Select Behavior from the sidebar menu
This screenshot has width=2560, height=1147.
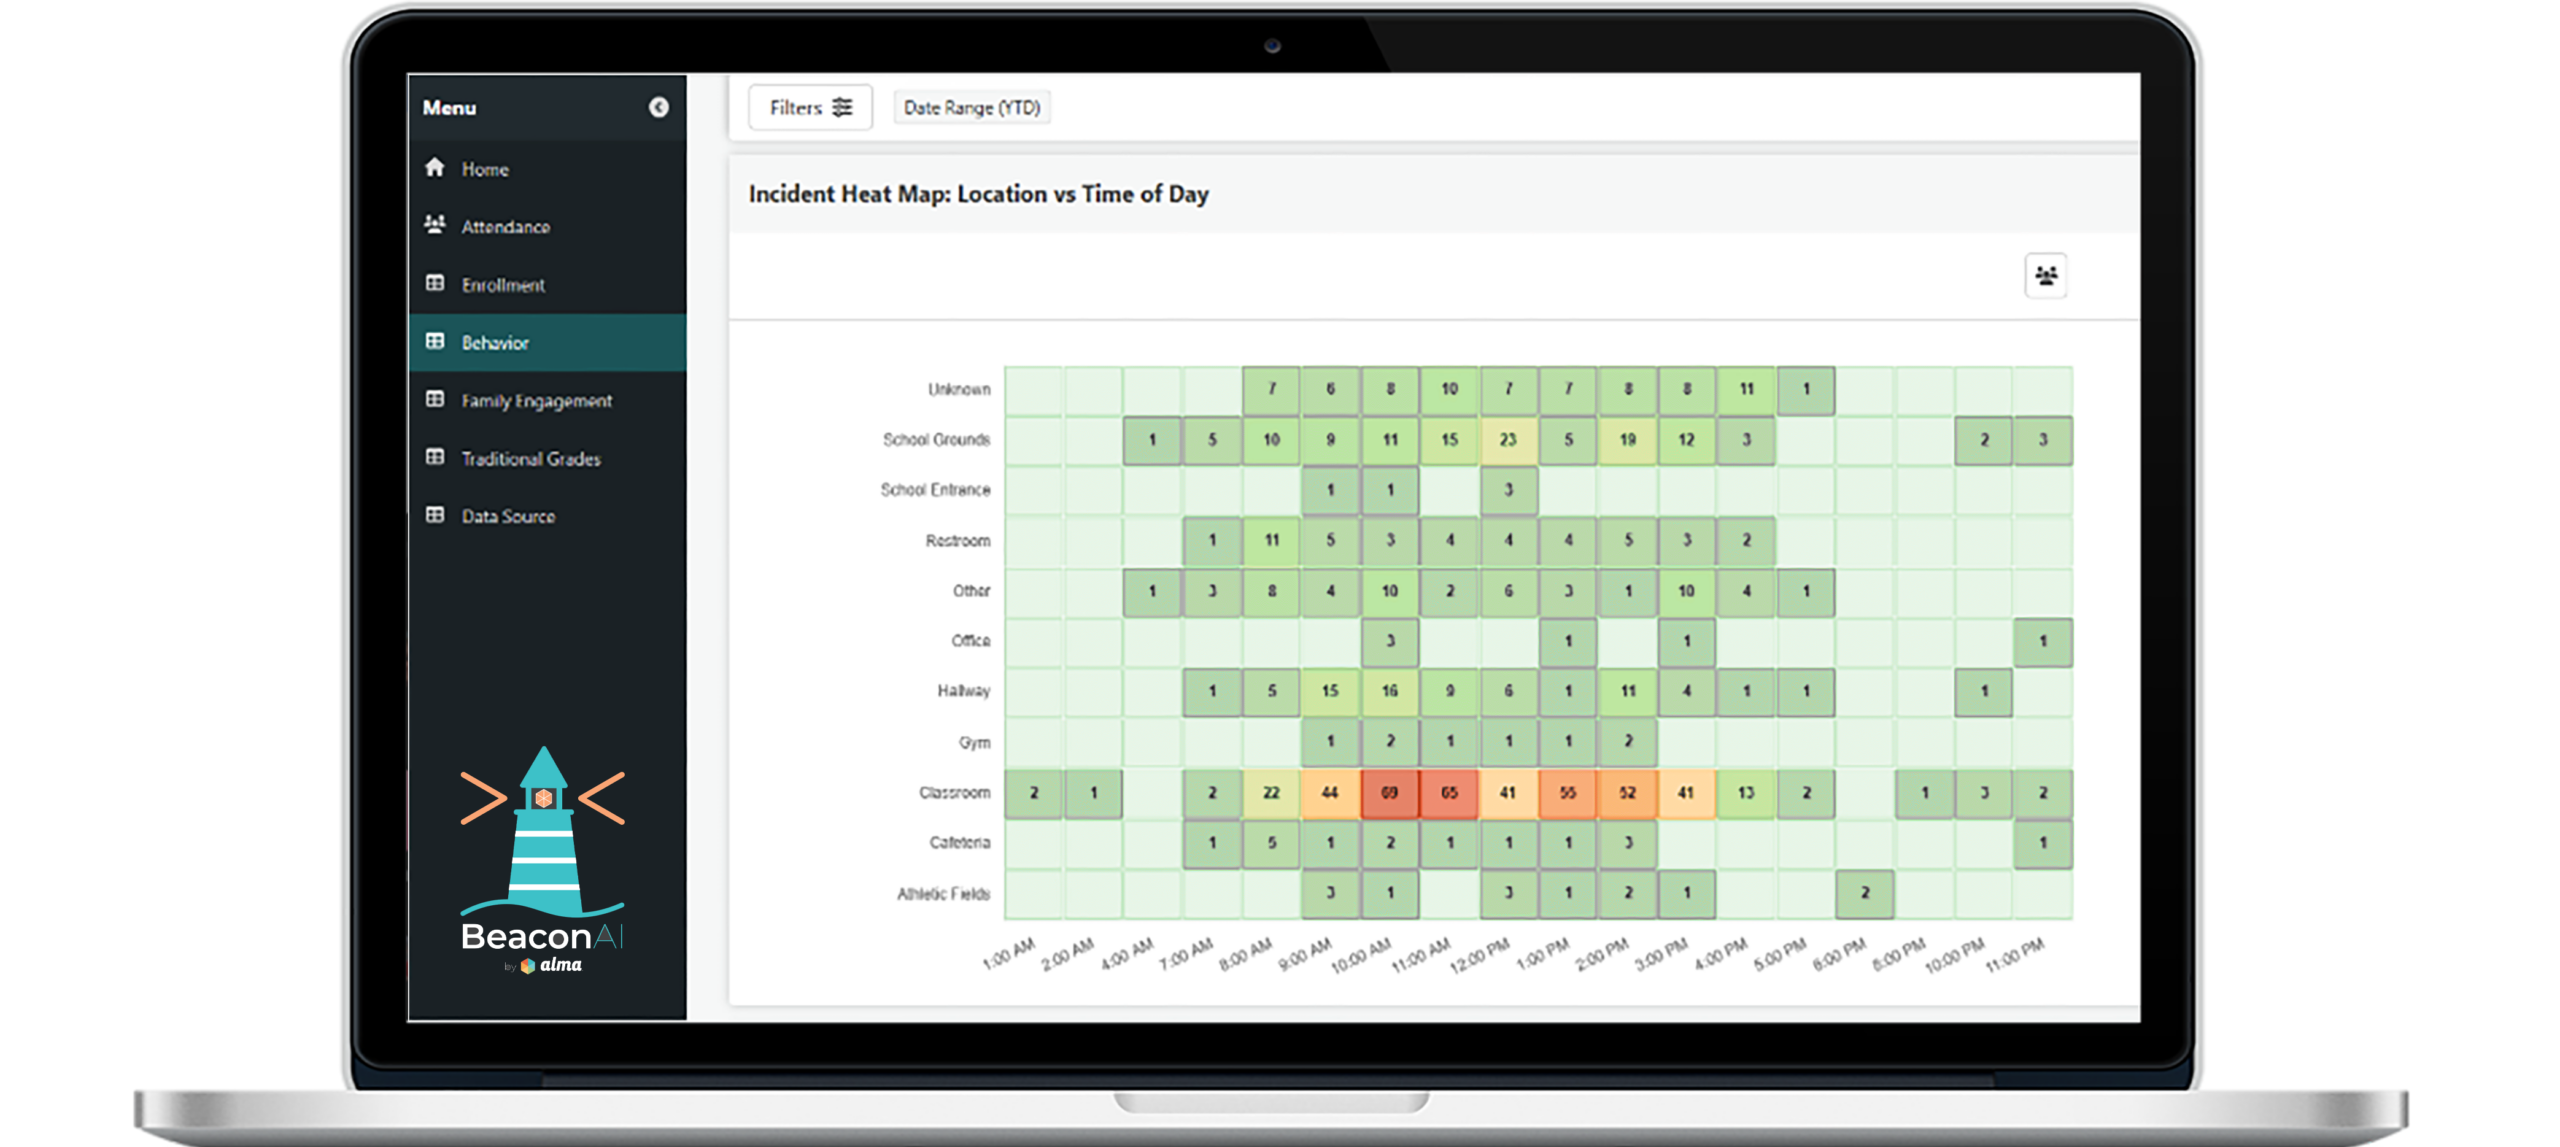(x=494, y=343)
